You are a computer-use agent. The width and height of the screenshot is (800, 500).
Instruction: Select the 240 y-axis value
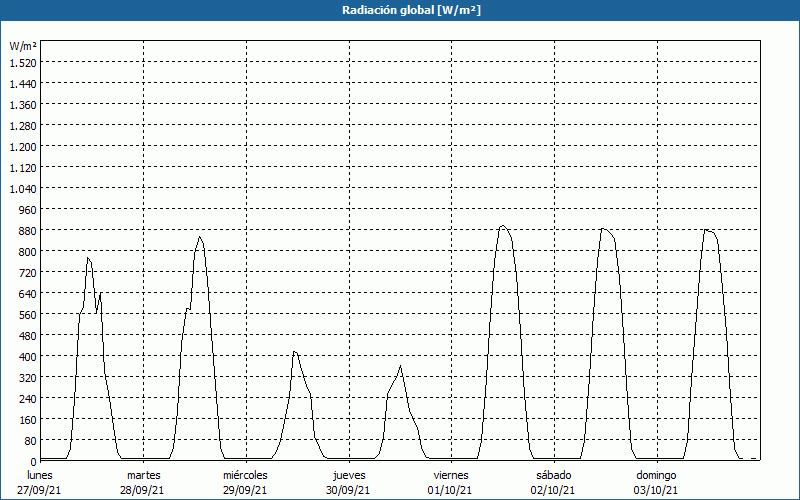[28, 398]
